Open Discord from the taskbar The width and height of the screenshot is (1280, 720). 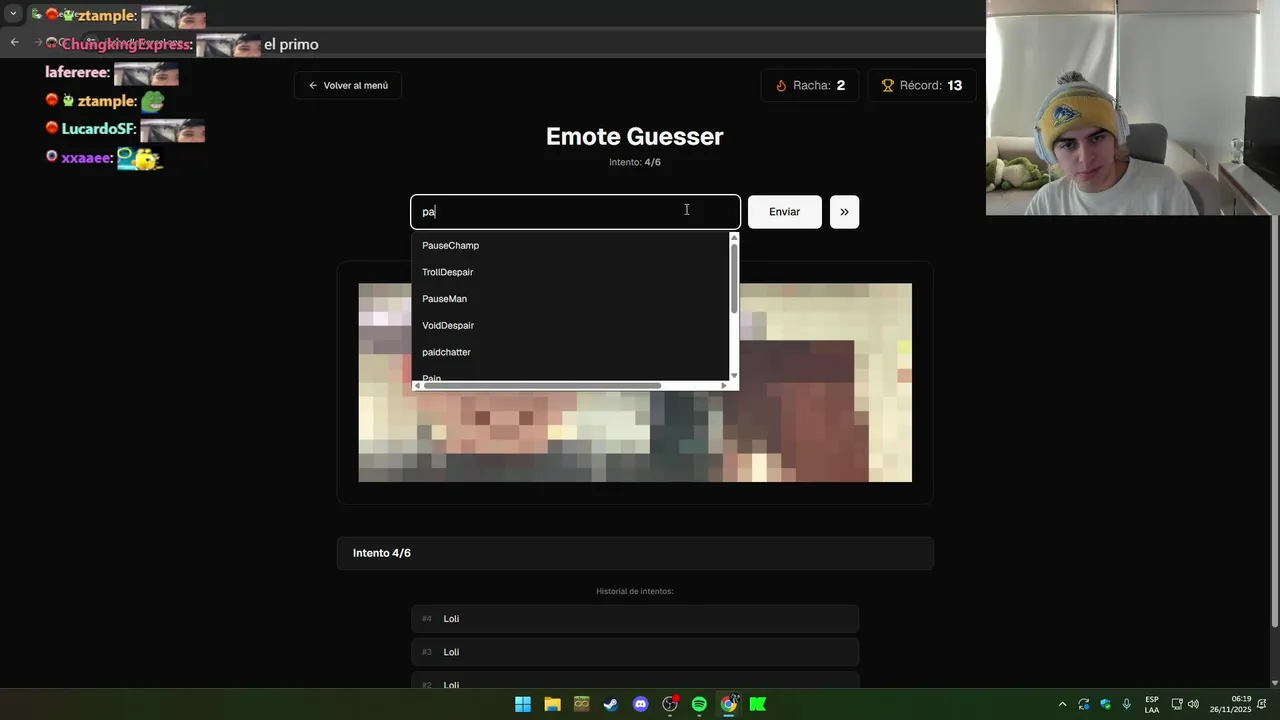point(641,704)
